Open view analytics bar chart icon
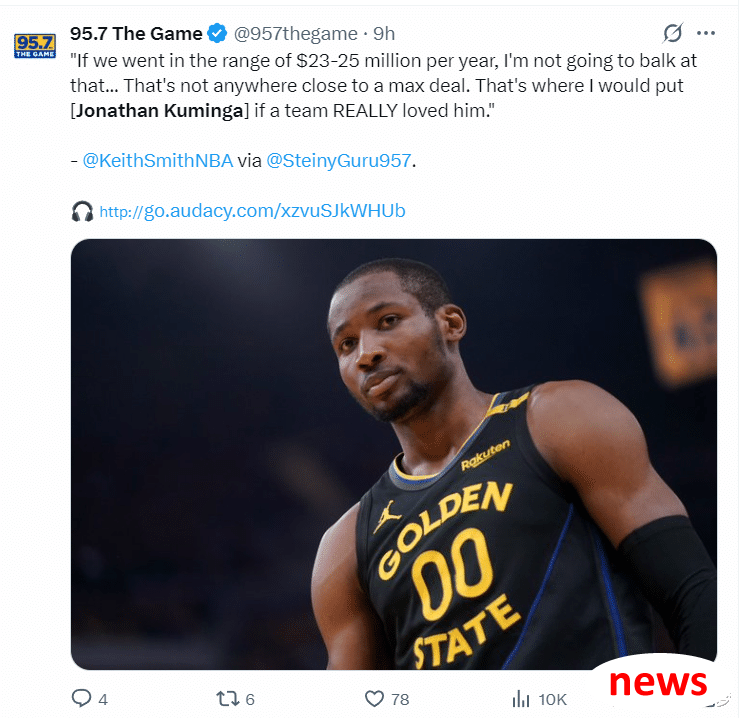Screen dimensions: 740x718 coord(521,698)
